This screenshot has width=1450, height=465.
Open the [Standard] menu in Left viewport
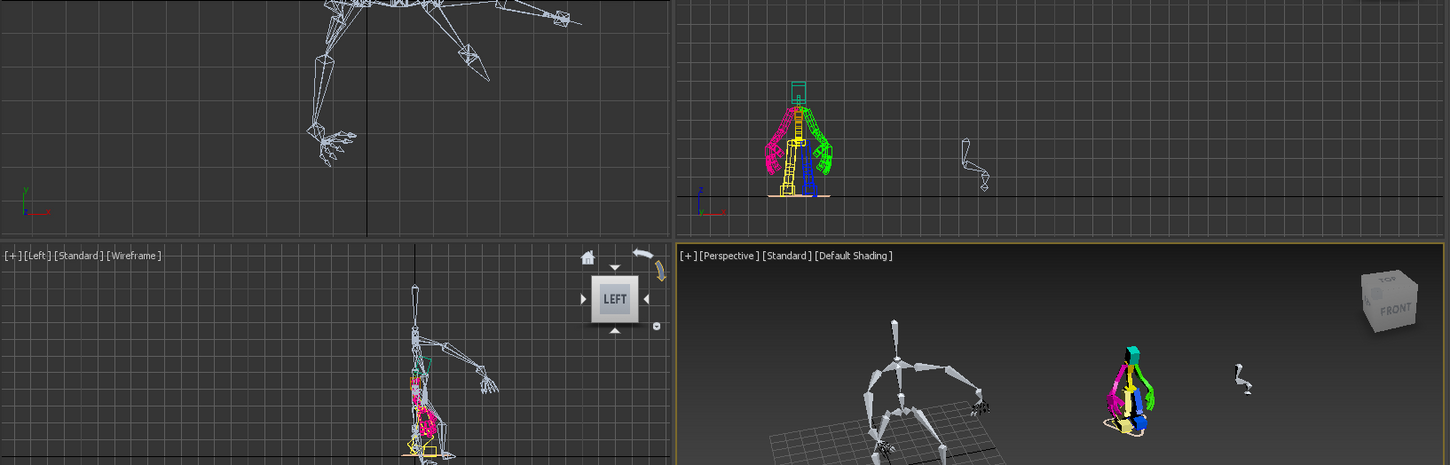click(x=78, y=256)
